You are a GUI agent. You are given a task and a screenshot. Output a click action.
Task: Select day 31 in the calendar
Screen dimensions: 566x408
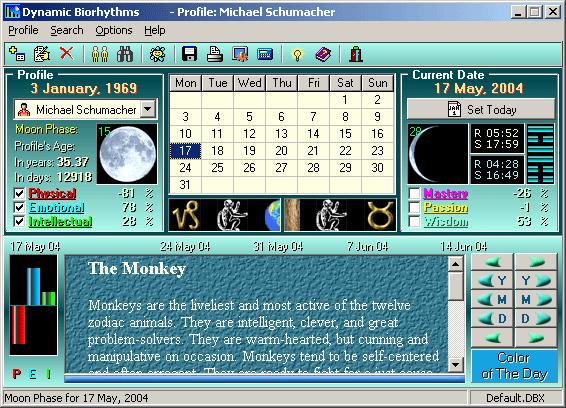tap(185, 185)
